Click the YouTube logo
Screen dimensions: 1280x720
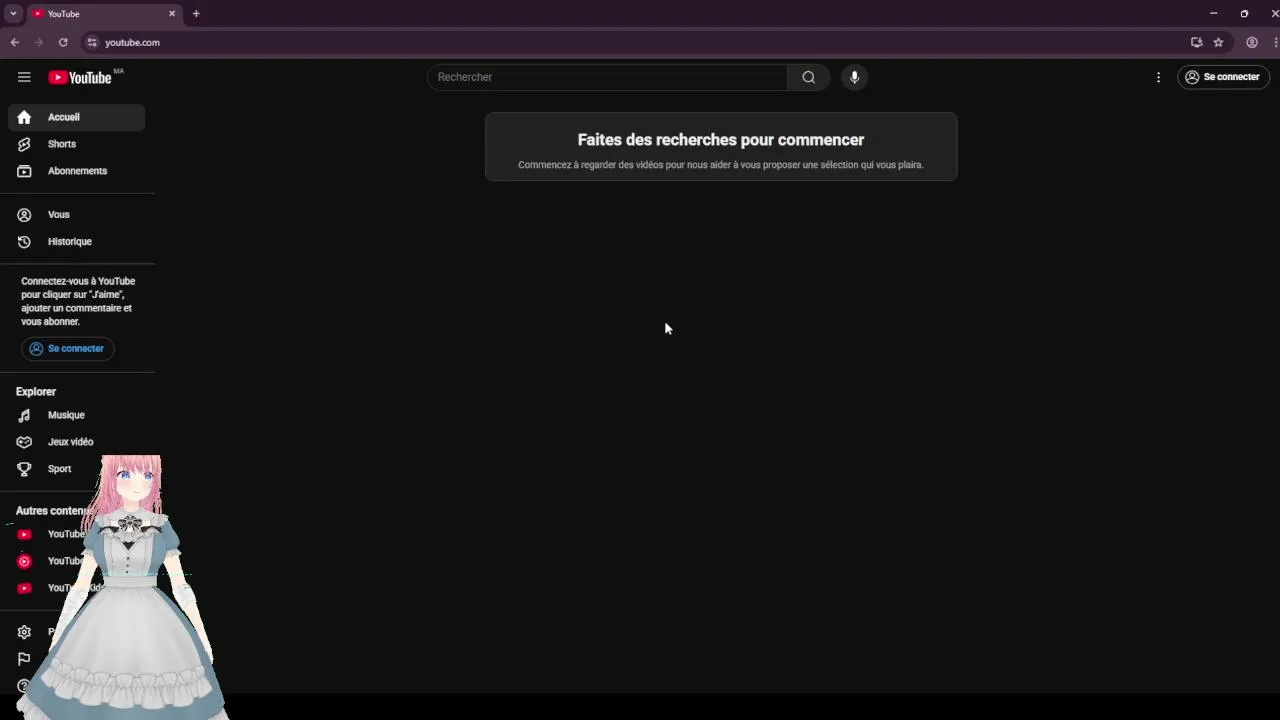(x=80, y=77)
